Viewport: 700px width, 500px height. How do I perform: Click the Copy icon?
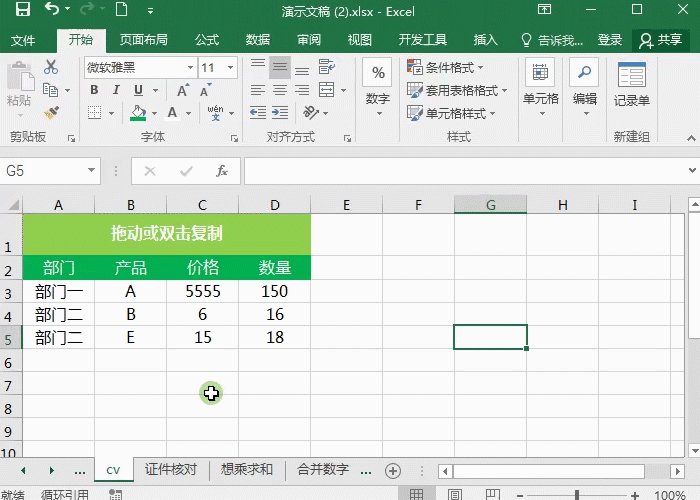tap(50, 90)
